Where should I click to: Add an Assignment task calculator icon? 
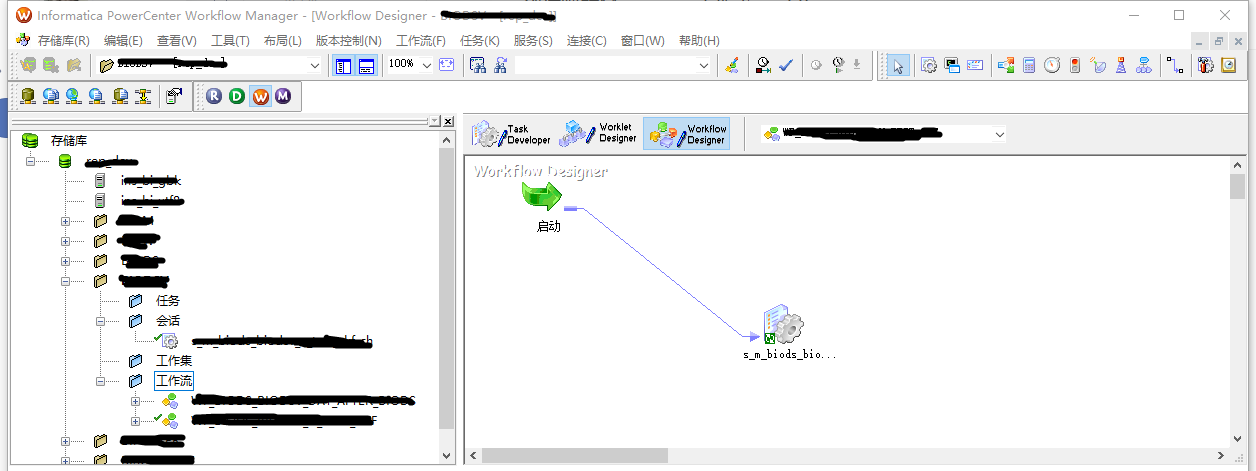tap(1028, 65)
